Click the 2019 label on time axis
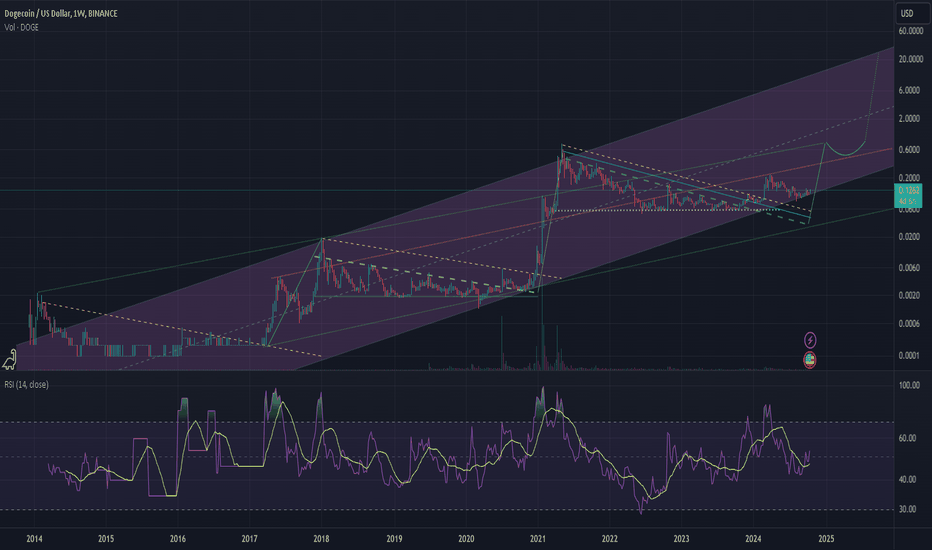Image resolution: width=932 pixels, height=550 pixels. click(394, 539)
